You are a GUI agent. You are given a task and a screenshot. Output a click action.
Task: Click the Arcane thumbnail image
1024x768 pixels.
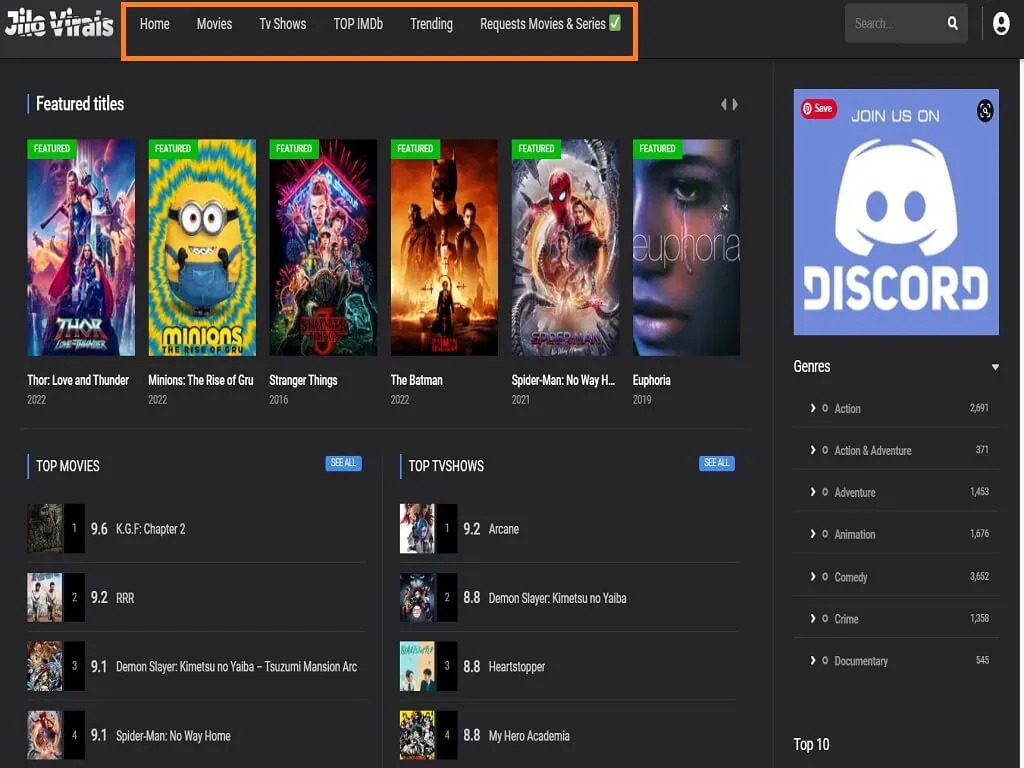(x=417, y=528)
